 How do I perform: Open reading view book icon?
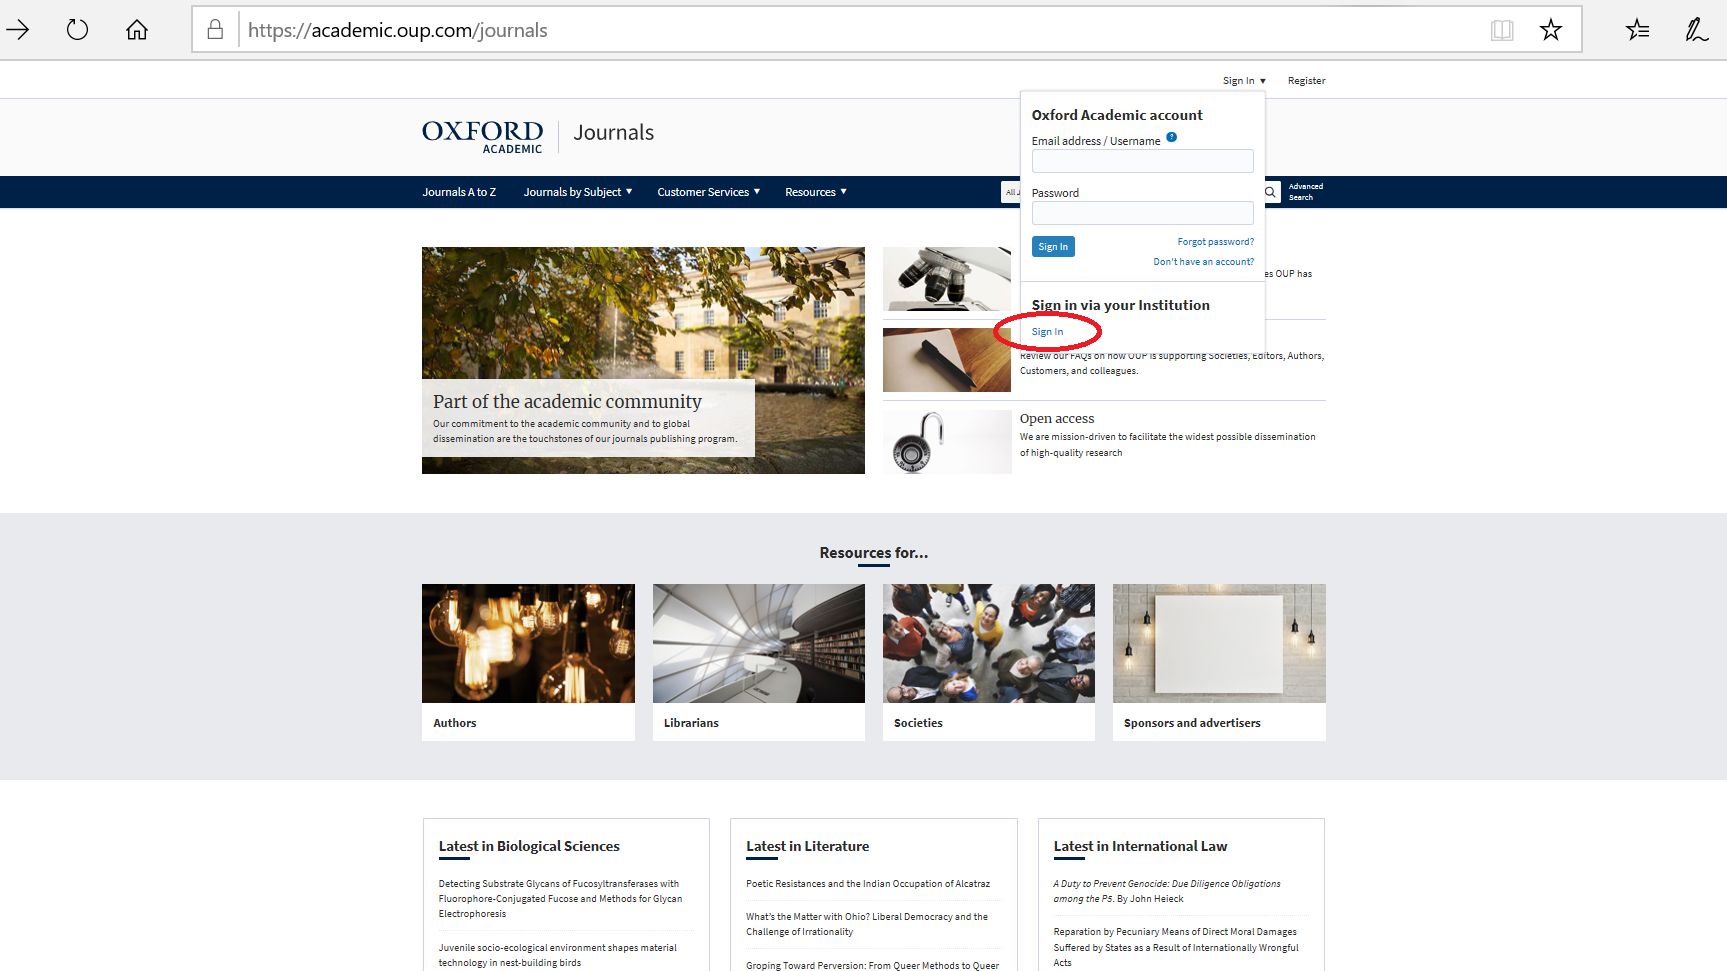coord(1502,30)
